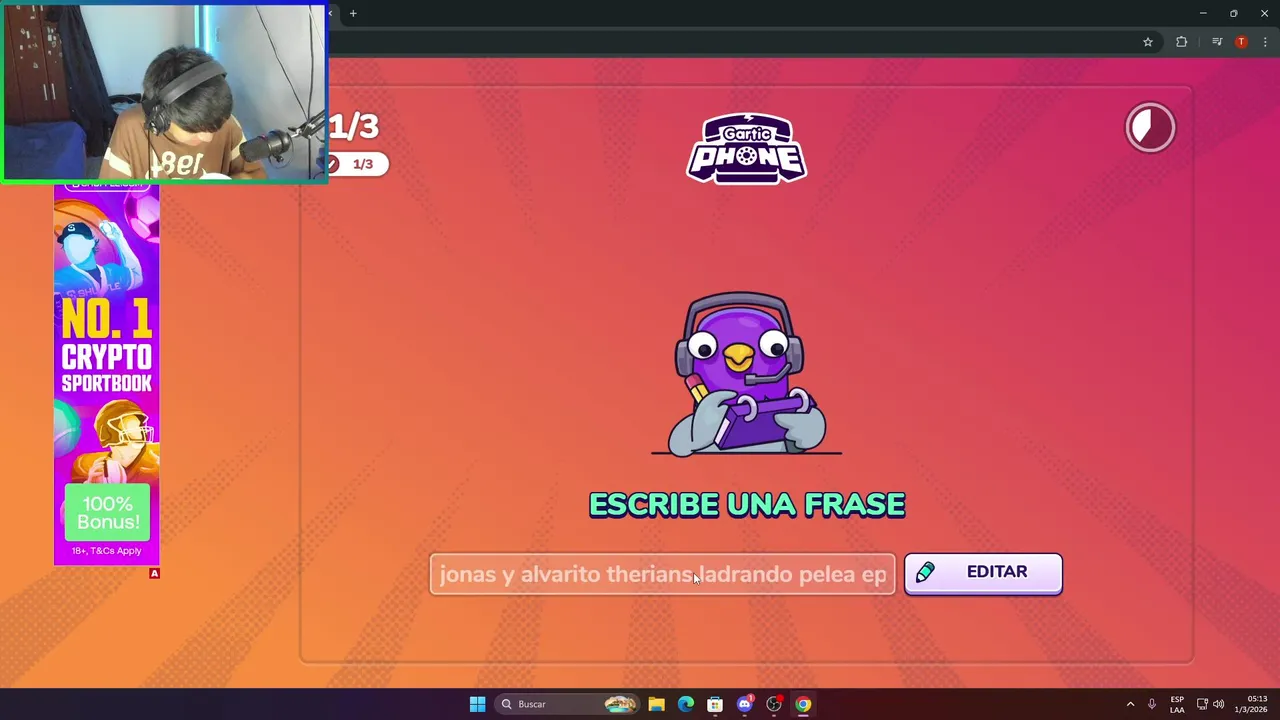1280x720 pixels.
Task: Click the round countdown timer icon
Action: [x=1150, y=128]
